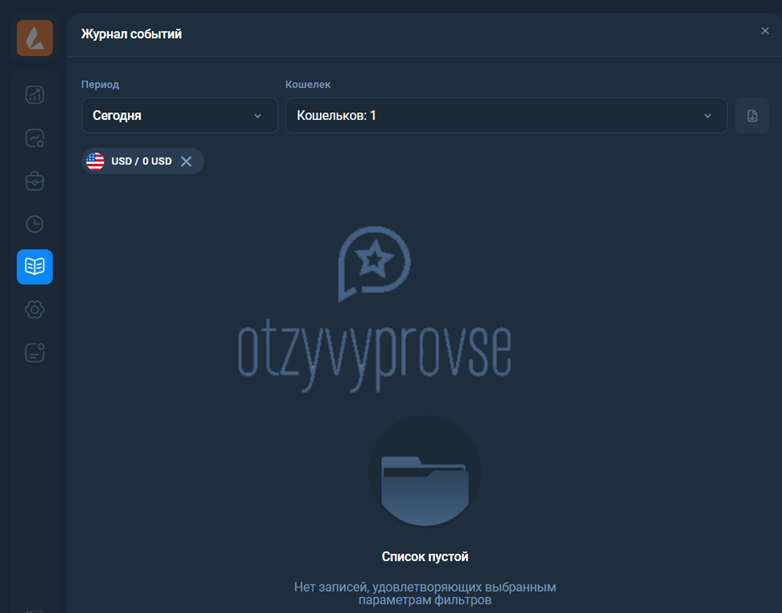
Task: Open the favorites chart sidebar icon
Action: [34, 138]
